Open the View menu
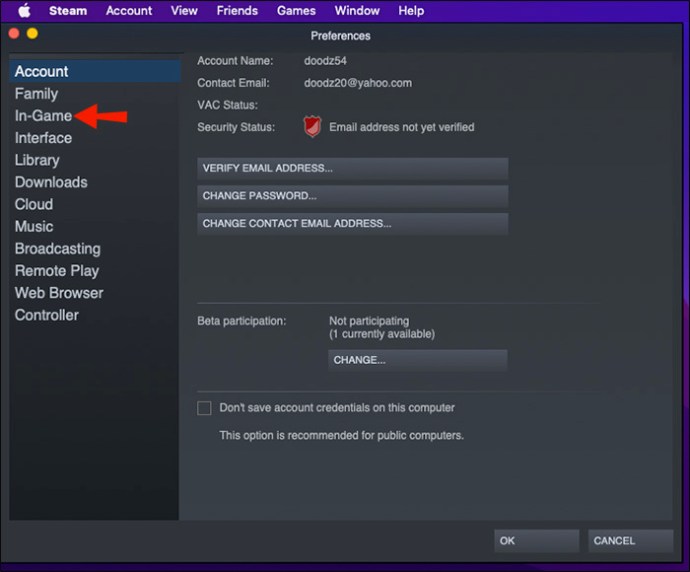 (x=184, y=10)
